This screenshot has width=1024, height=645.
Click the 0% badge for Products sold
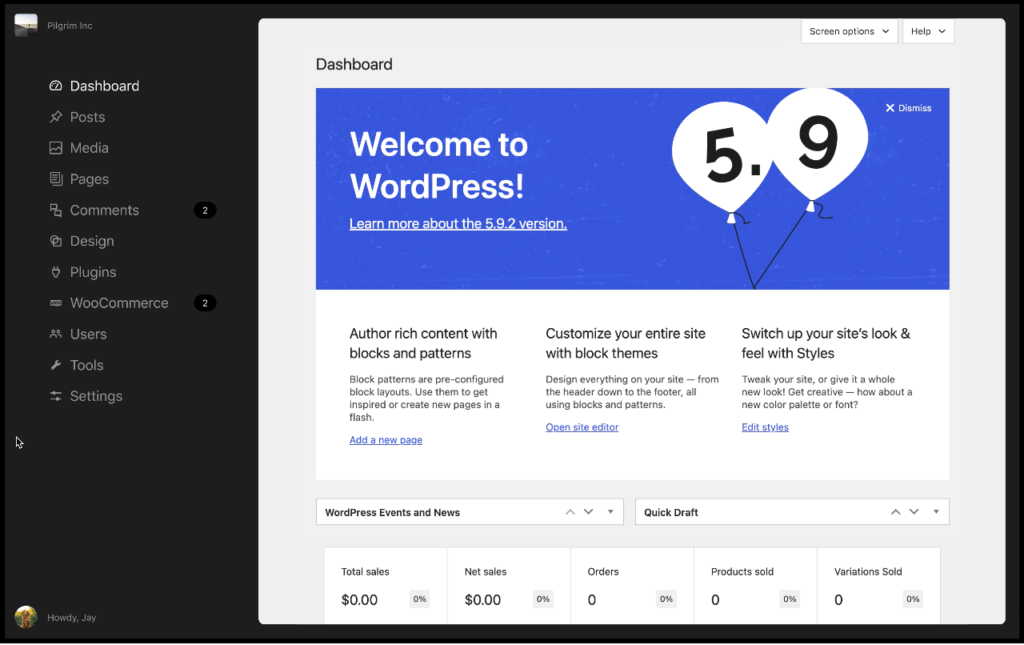point(790,599)
